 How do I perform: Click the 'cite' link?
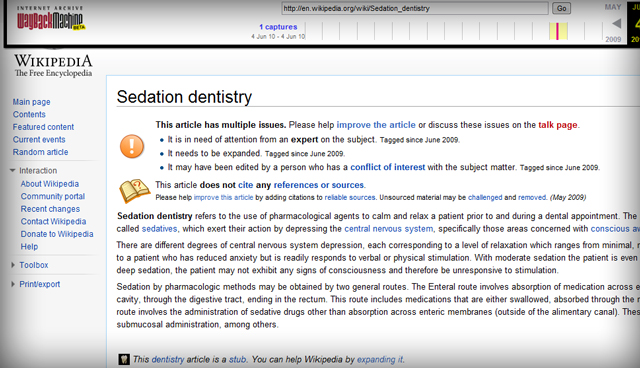(246, 185)
